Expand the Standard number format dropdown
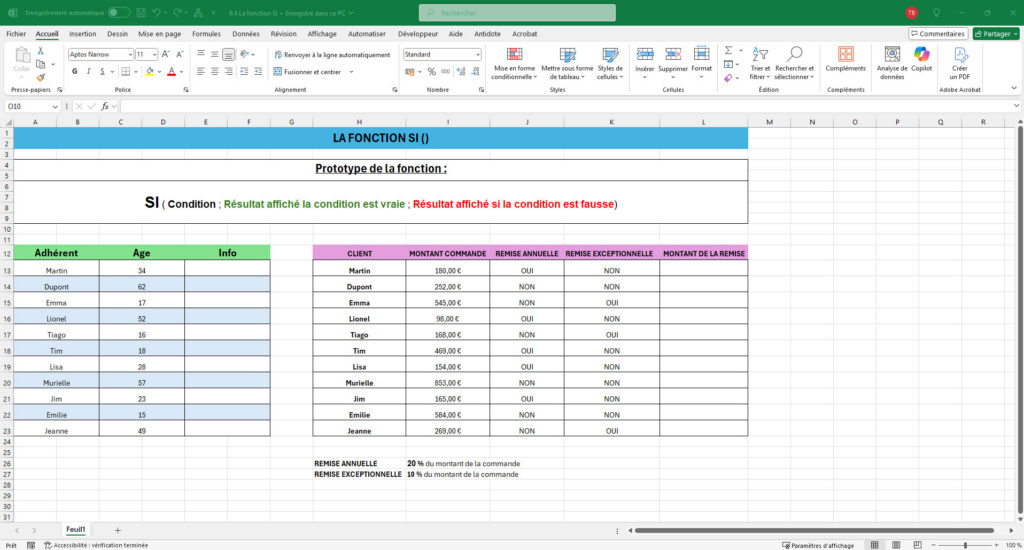This screenshot has height=550, width=1024. click(x=478, y=55)
